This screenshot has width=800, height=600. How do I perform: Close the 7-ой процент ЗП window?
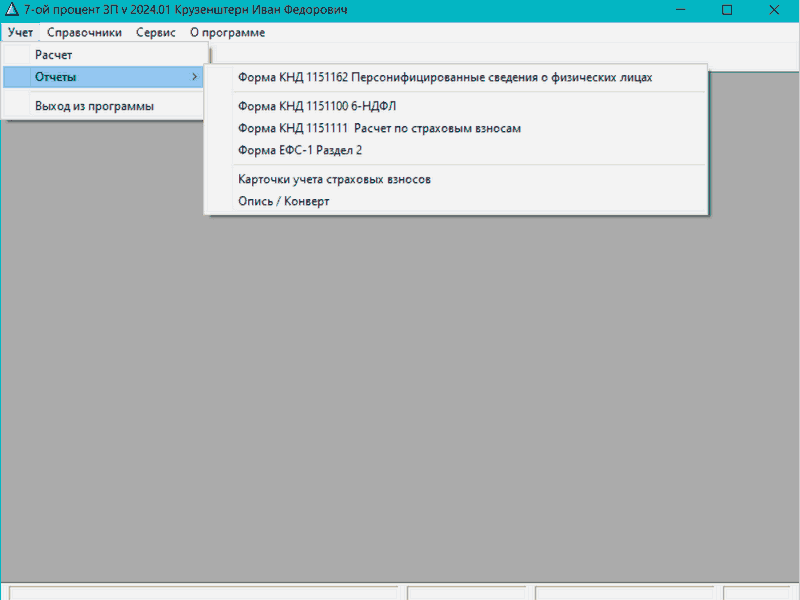pos(773,10)
